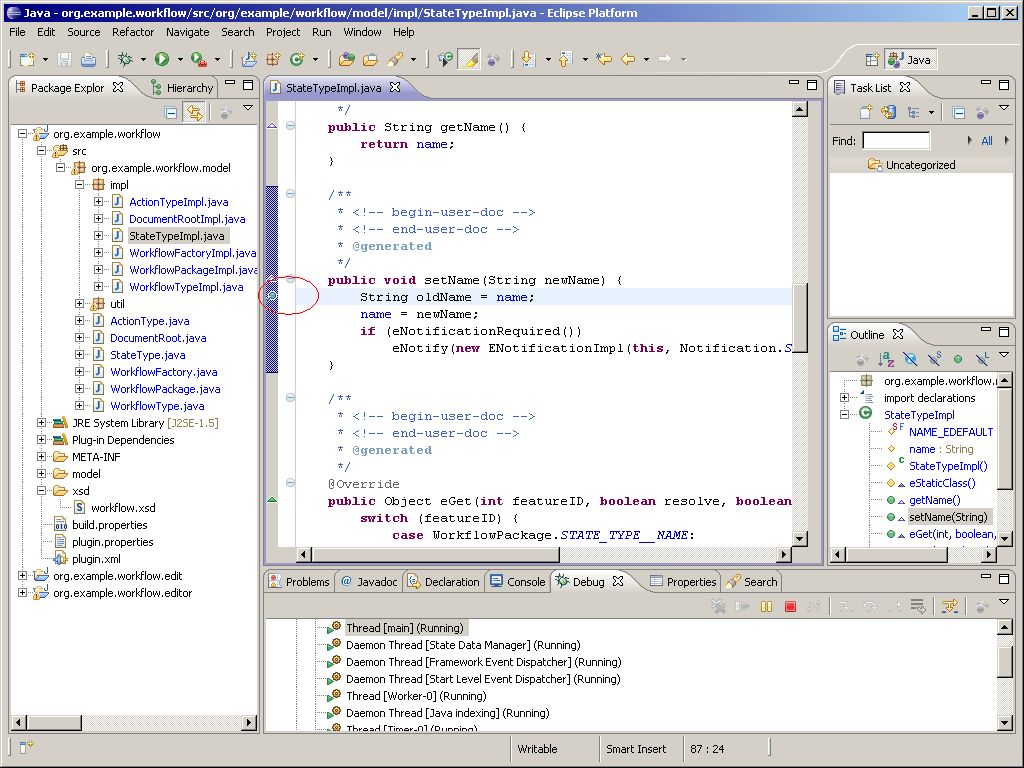Sort Outline members alphabetically

point(886,359)
